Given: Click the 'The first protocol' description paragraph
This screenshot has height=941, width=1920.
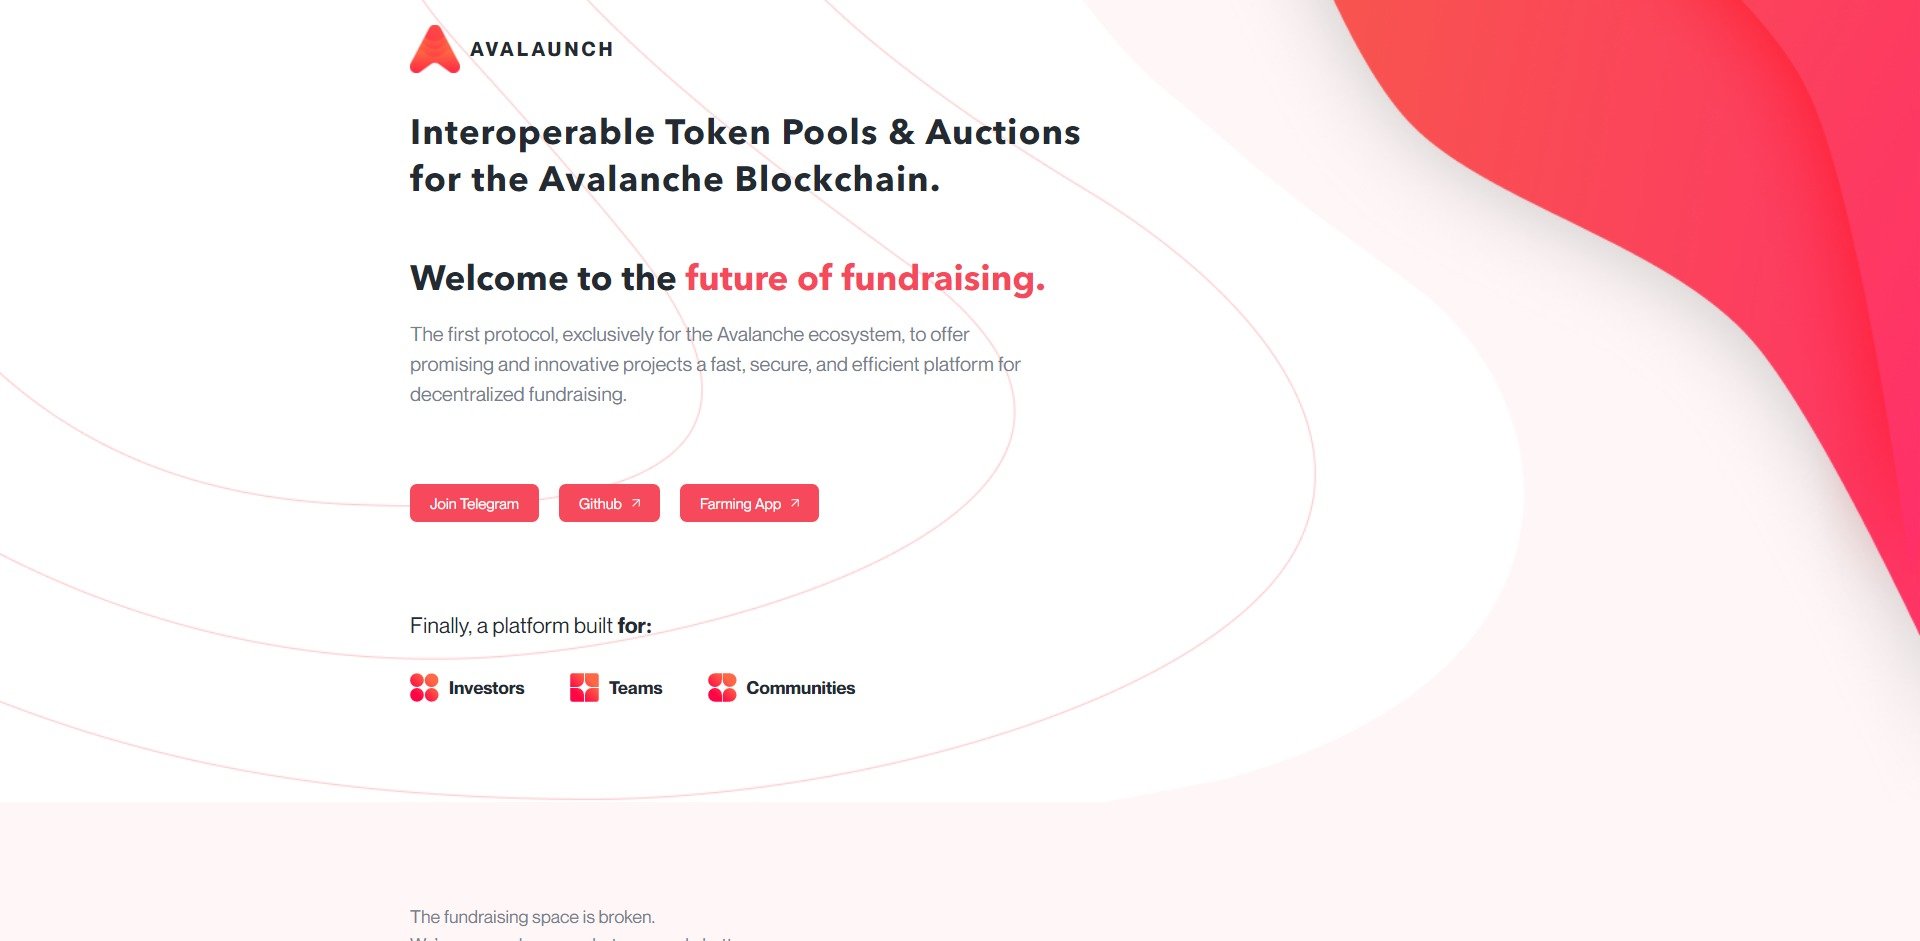Looking at the screenshot, I should pyautogui.click(x=714, y=364).
